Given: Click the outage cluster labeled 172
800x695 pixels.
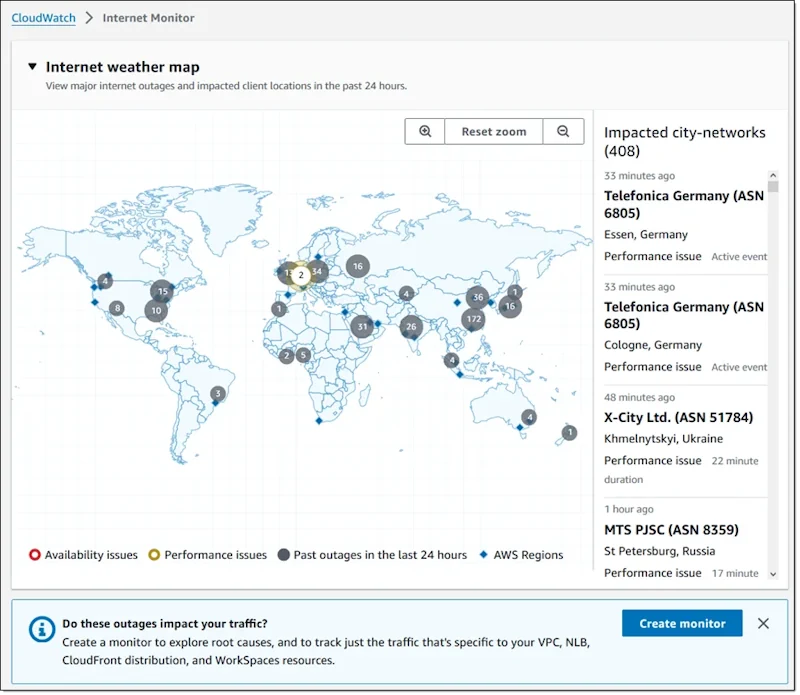Looking at the screenshot, I should click(473, 319).
